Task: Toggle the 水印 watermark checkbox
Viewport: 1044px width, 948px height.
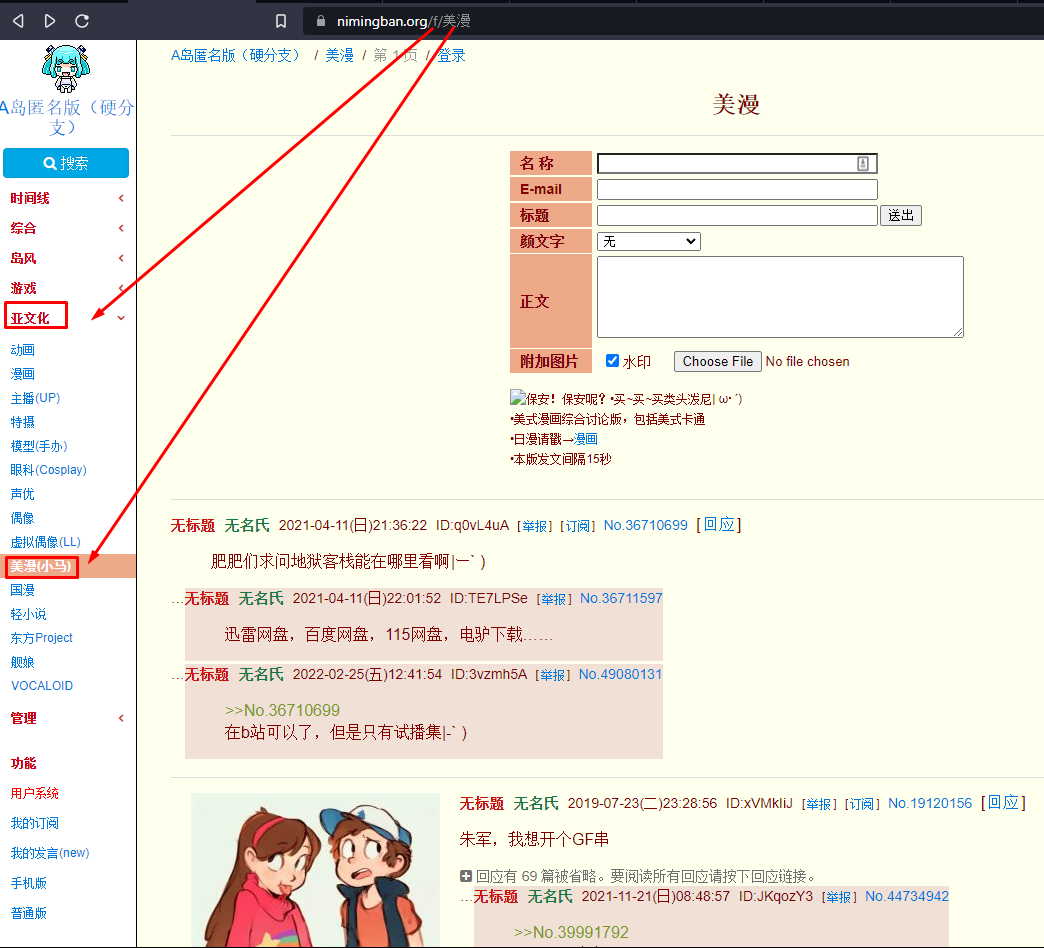Action: pos(613,361)
